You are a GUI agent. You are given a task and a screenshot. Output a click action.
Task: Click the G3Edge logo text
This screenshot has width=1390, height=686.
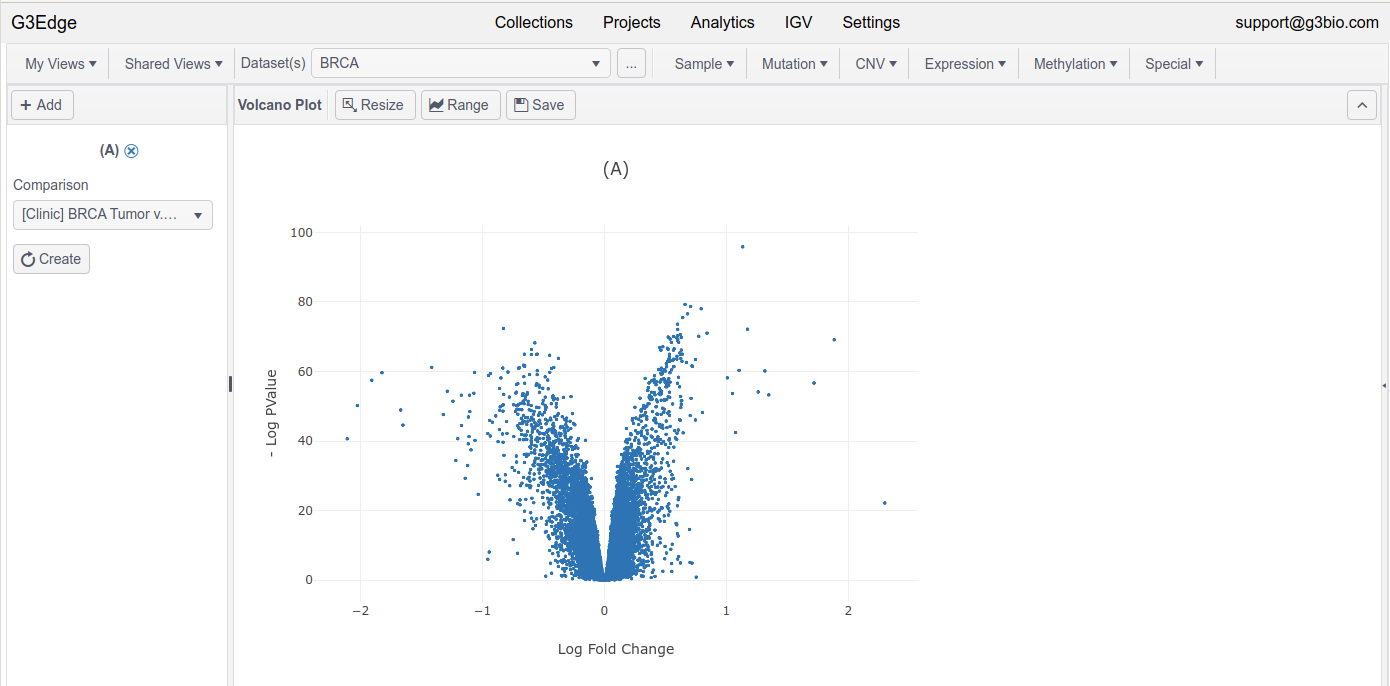coord(44,22)
